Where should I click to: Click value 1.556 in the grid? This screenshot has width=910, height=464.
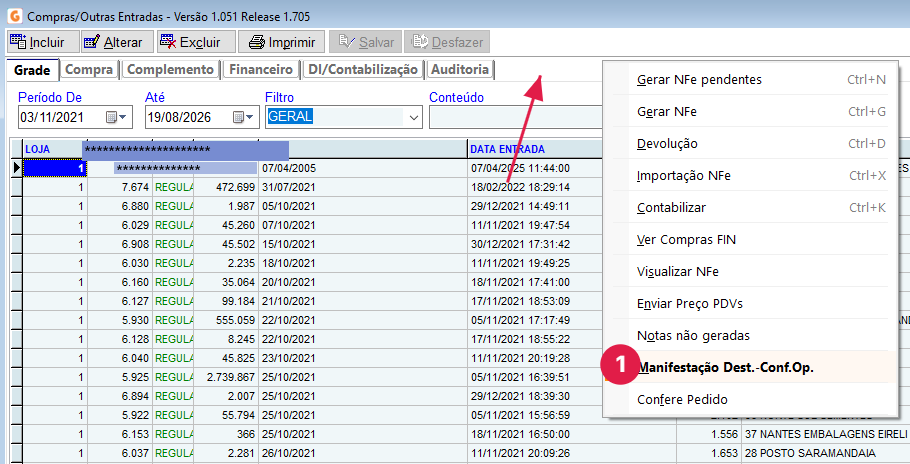[x=709, y=434]
